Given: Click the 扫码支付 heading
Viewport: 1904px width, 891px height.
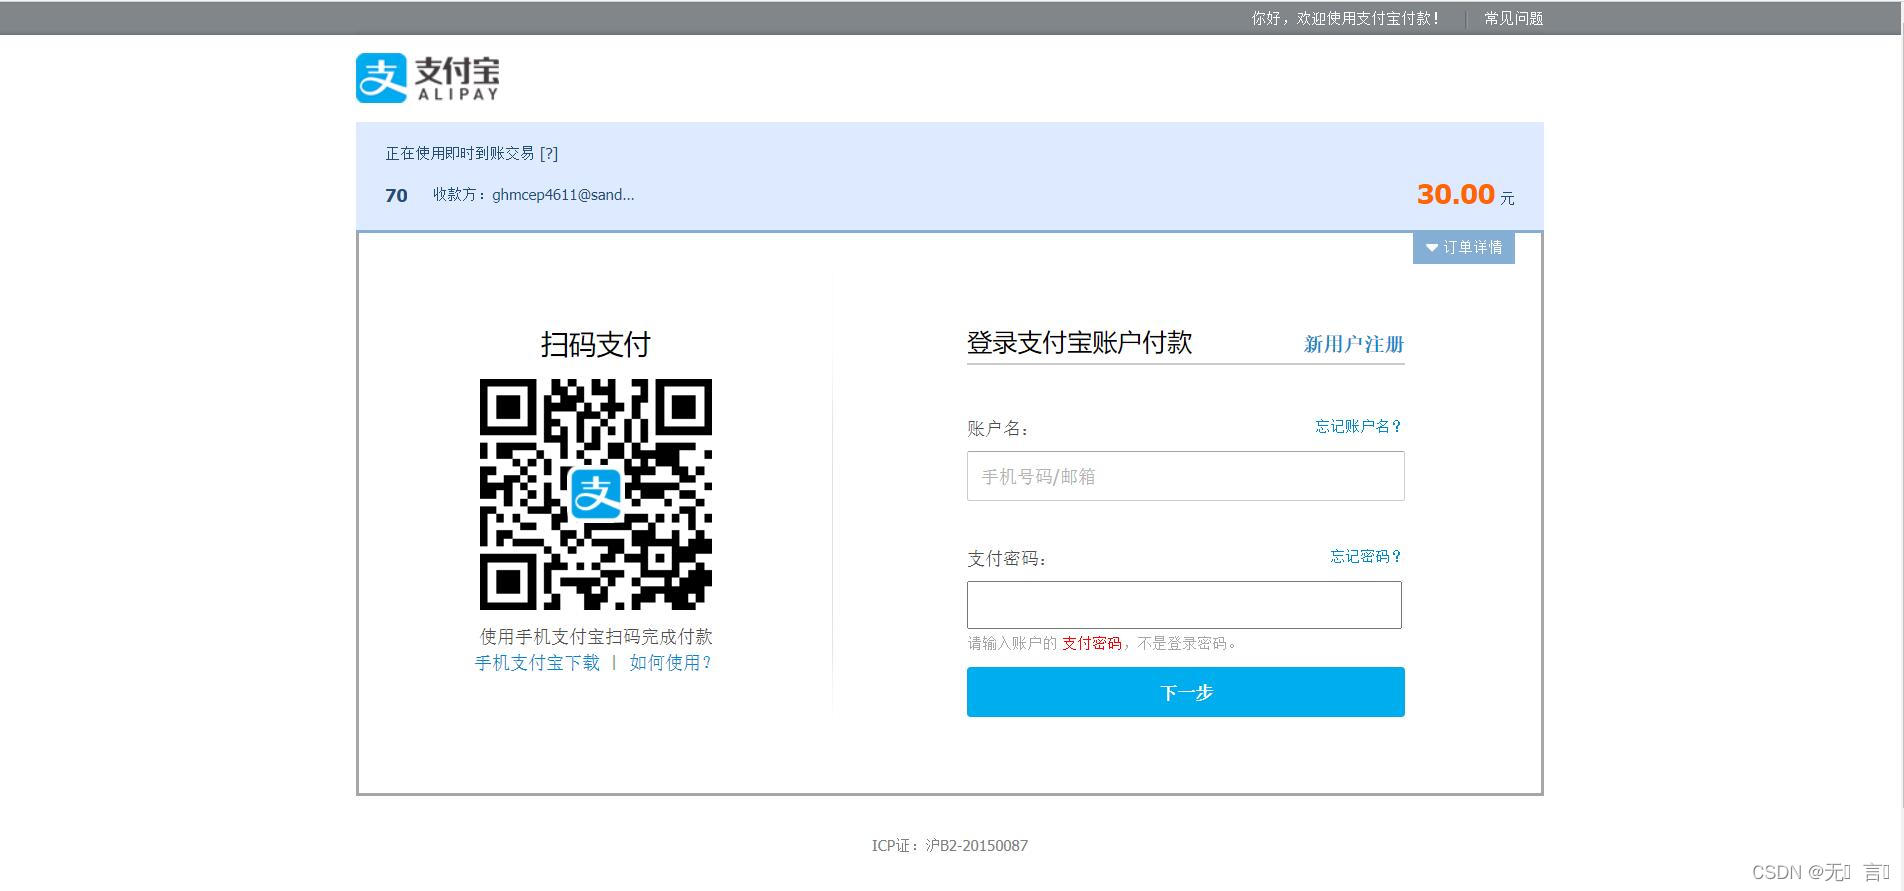Looking at the screenshot, I should pos(596,345).
